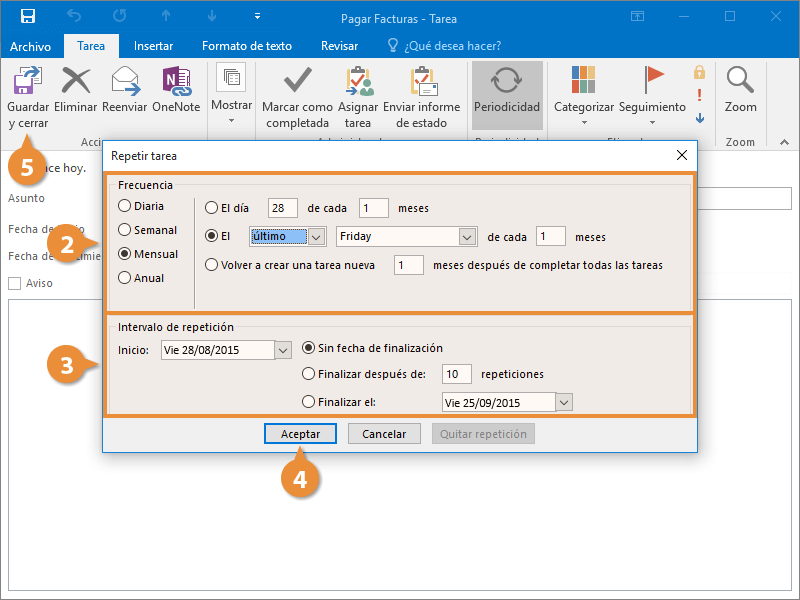Switch to the Insertar ribbon tab
The height and width of the screenshot is (600, 800).
point(153,46)
